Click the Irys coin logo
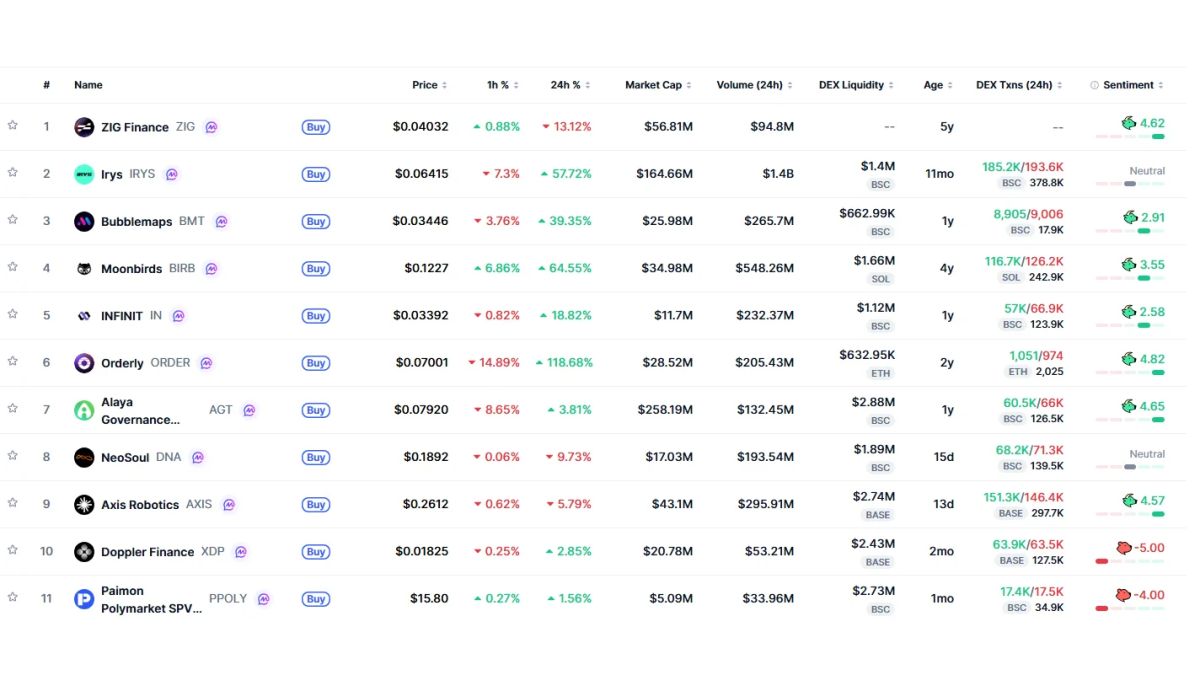Viewport: 1200px width, 675px height. [84, 174]
